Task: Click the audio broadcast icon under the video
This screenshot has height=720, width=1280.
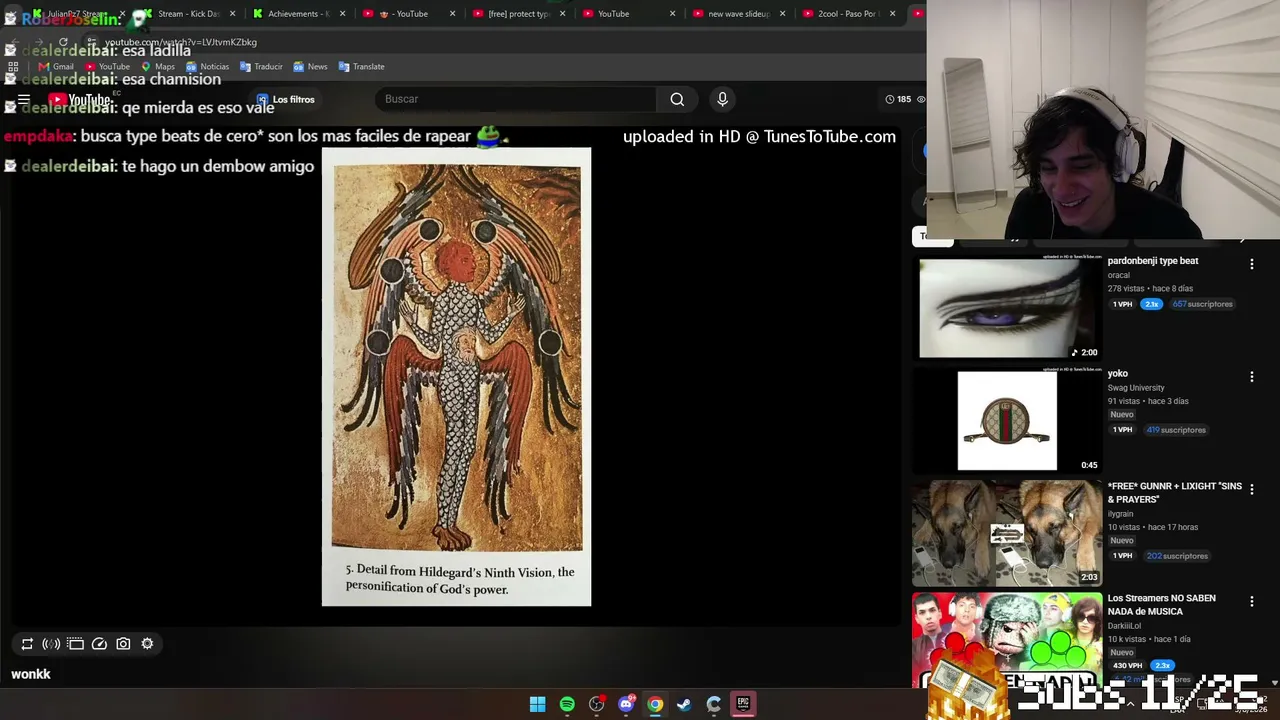Action: 51,644
